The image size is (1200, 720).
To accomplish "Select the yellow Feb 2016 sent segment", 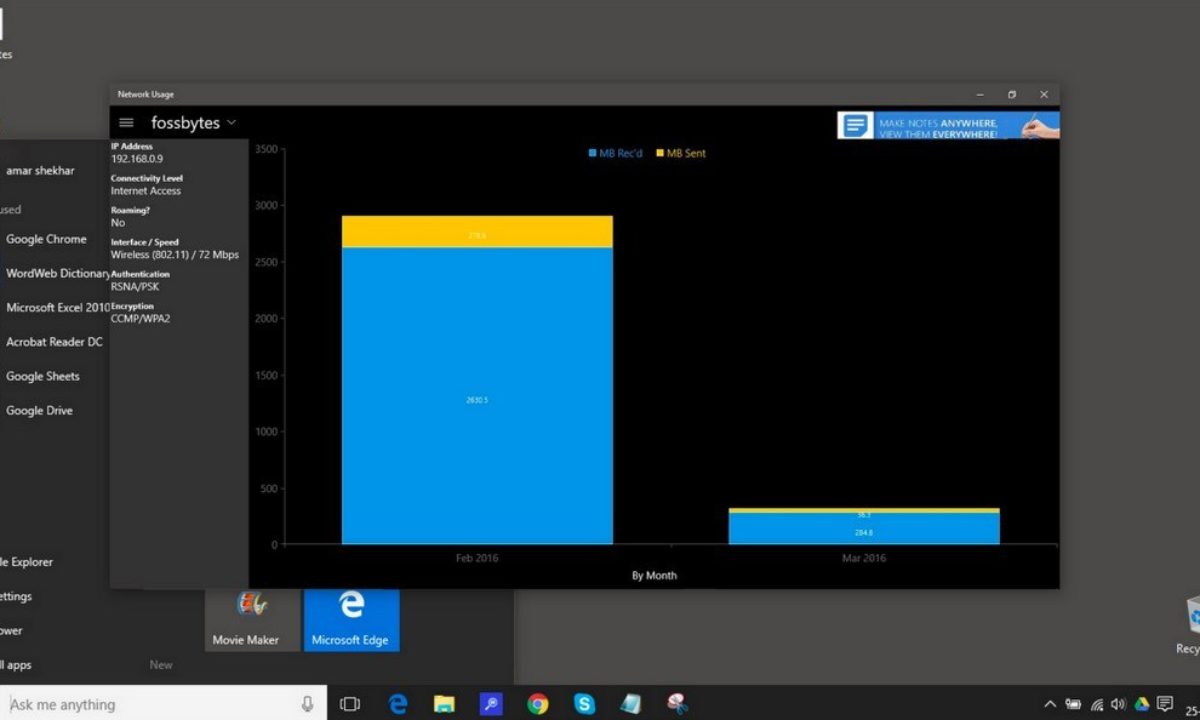I will click(477, 232).
